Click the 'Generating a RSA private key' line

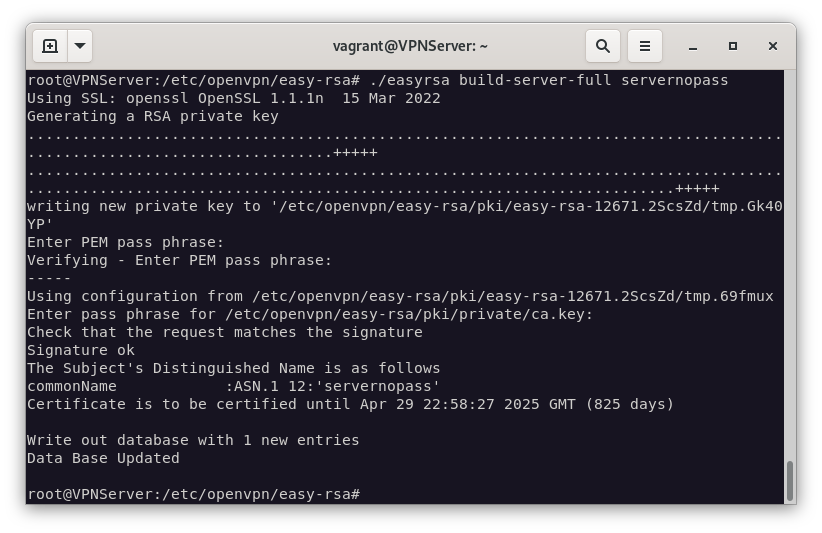tap(152, 116)
